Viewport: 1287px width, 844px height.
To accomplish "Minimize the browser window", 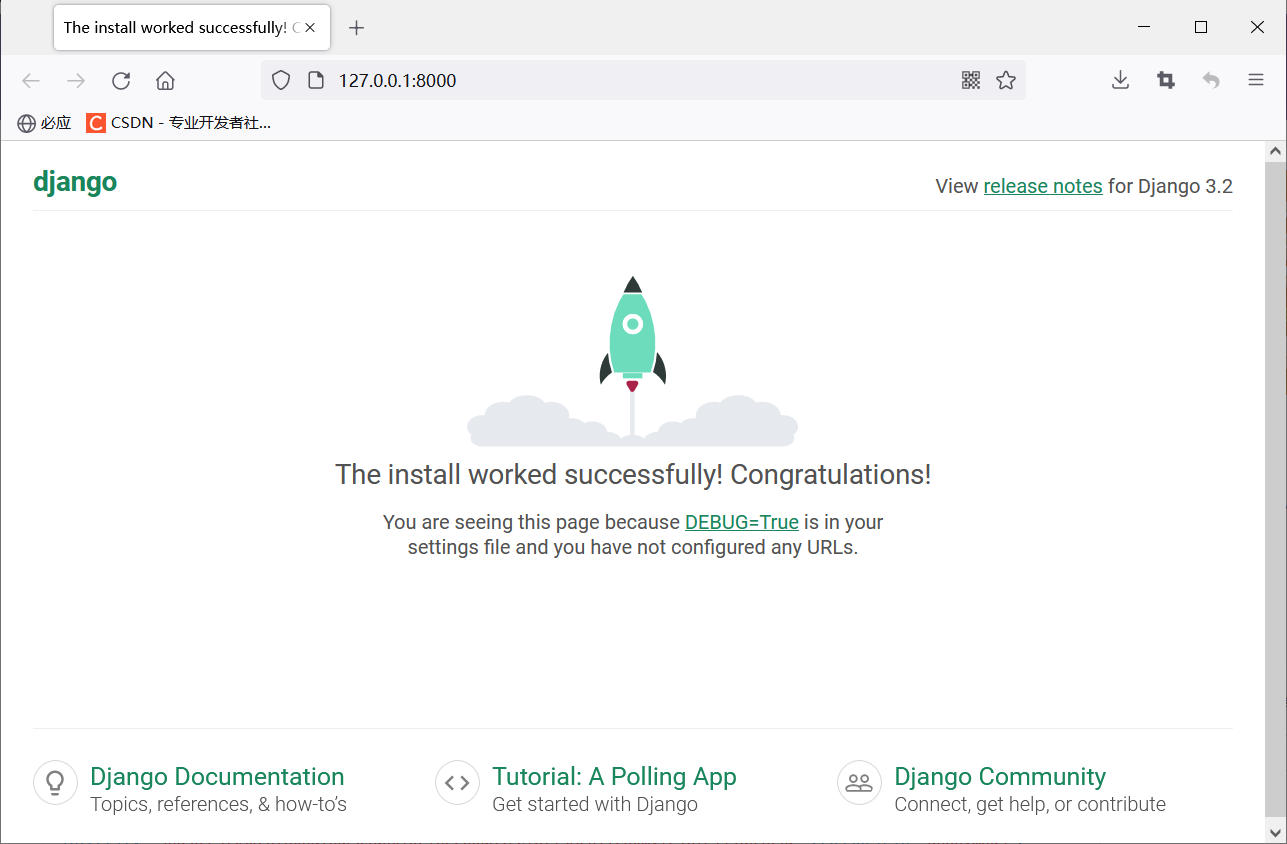I will [x=1145, y=28].
